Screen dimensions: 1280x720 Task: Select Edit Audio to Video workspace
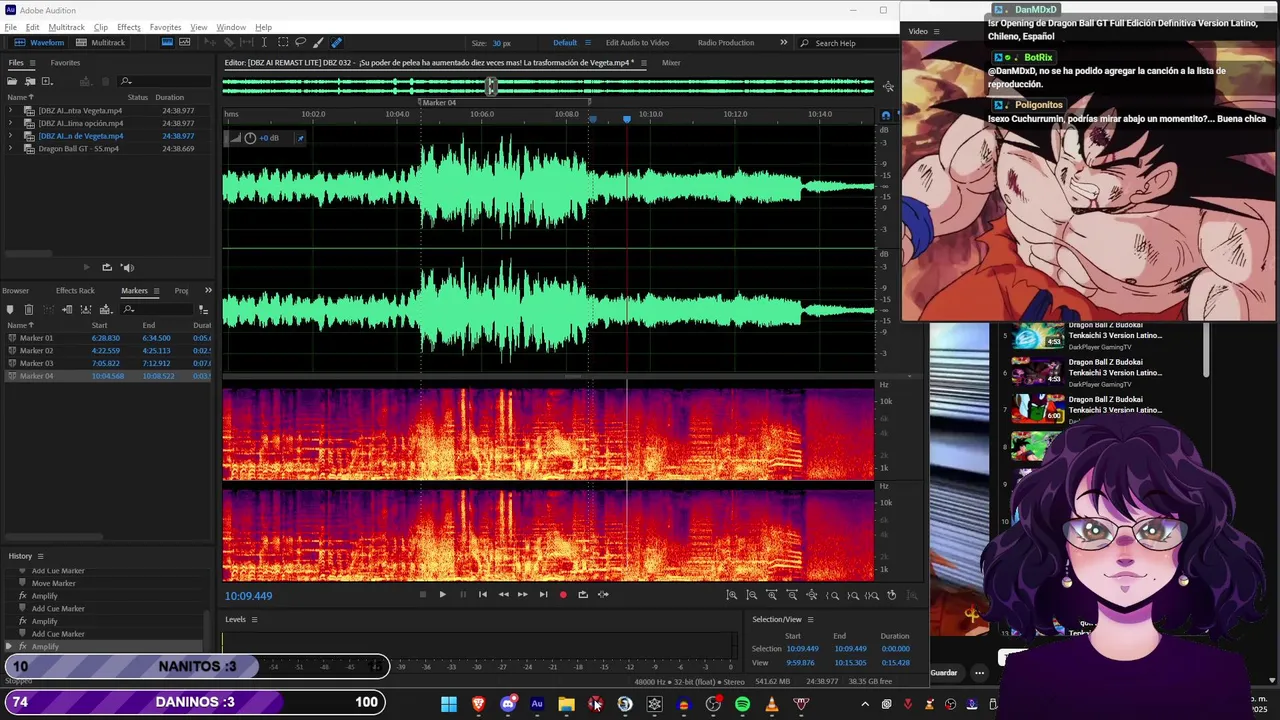point(637,43)
